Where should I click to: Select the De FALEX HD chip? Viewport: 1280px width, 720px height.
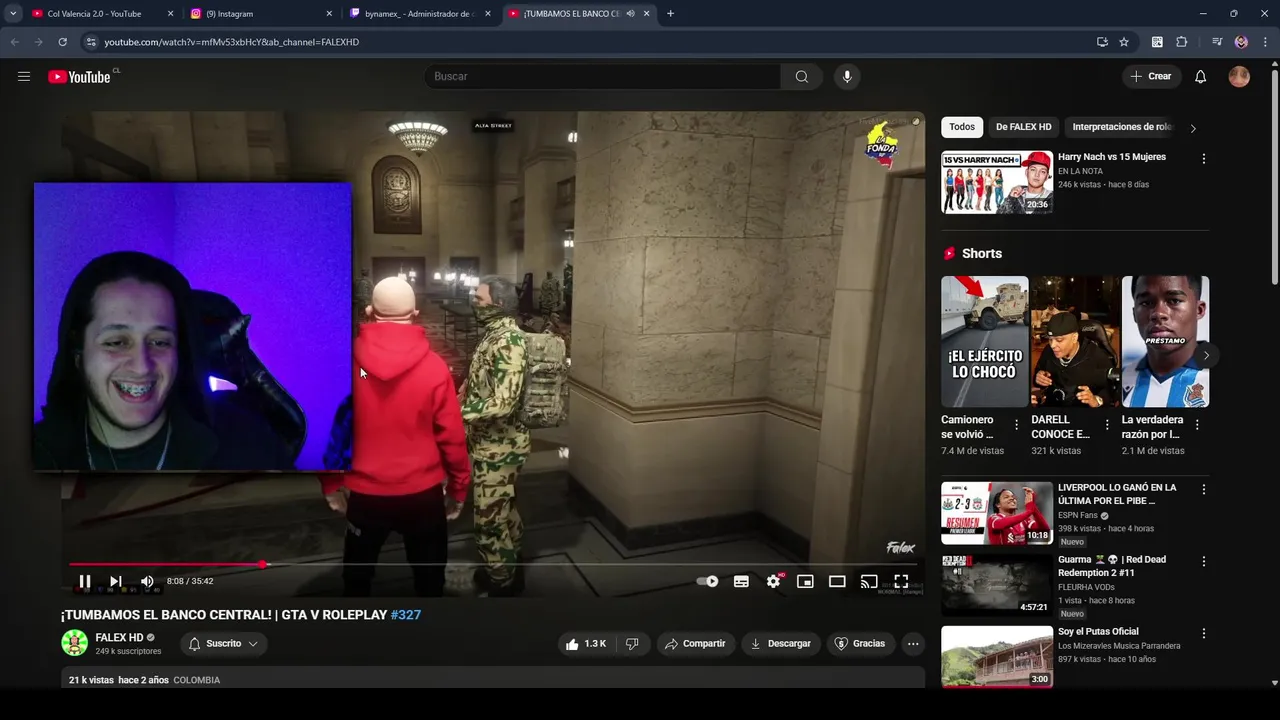1023,127
